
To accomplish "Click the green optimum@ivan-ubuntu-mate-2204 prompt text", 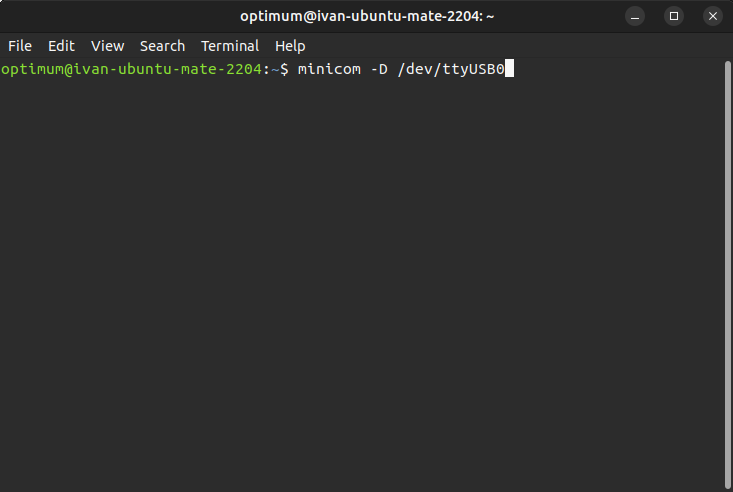I will pyautogui.click(x=130, y=69).
